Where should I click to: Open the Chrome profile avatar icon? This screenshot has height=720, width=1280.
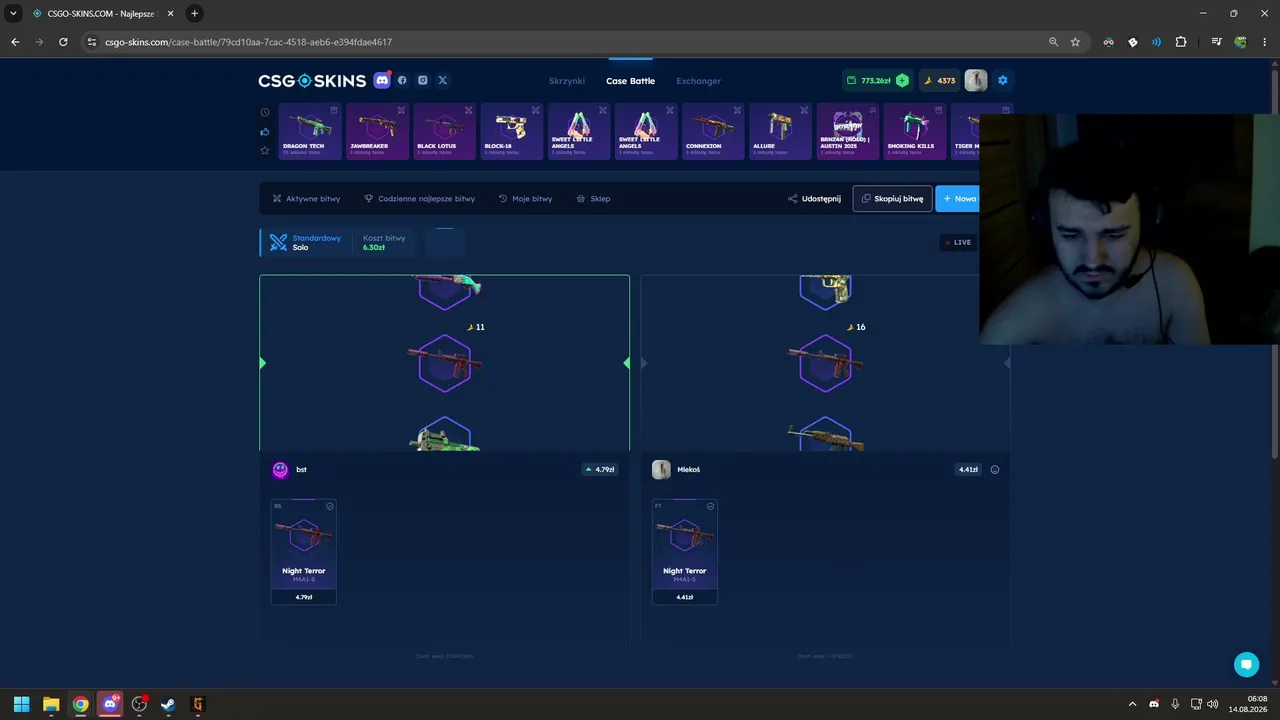[x=1240, y=42]
